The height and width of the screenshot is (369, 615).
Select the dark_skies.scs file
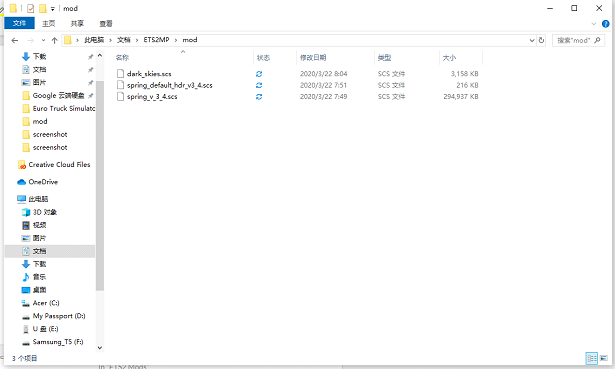(149, 74)
